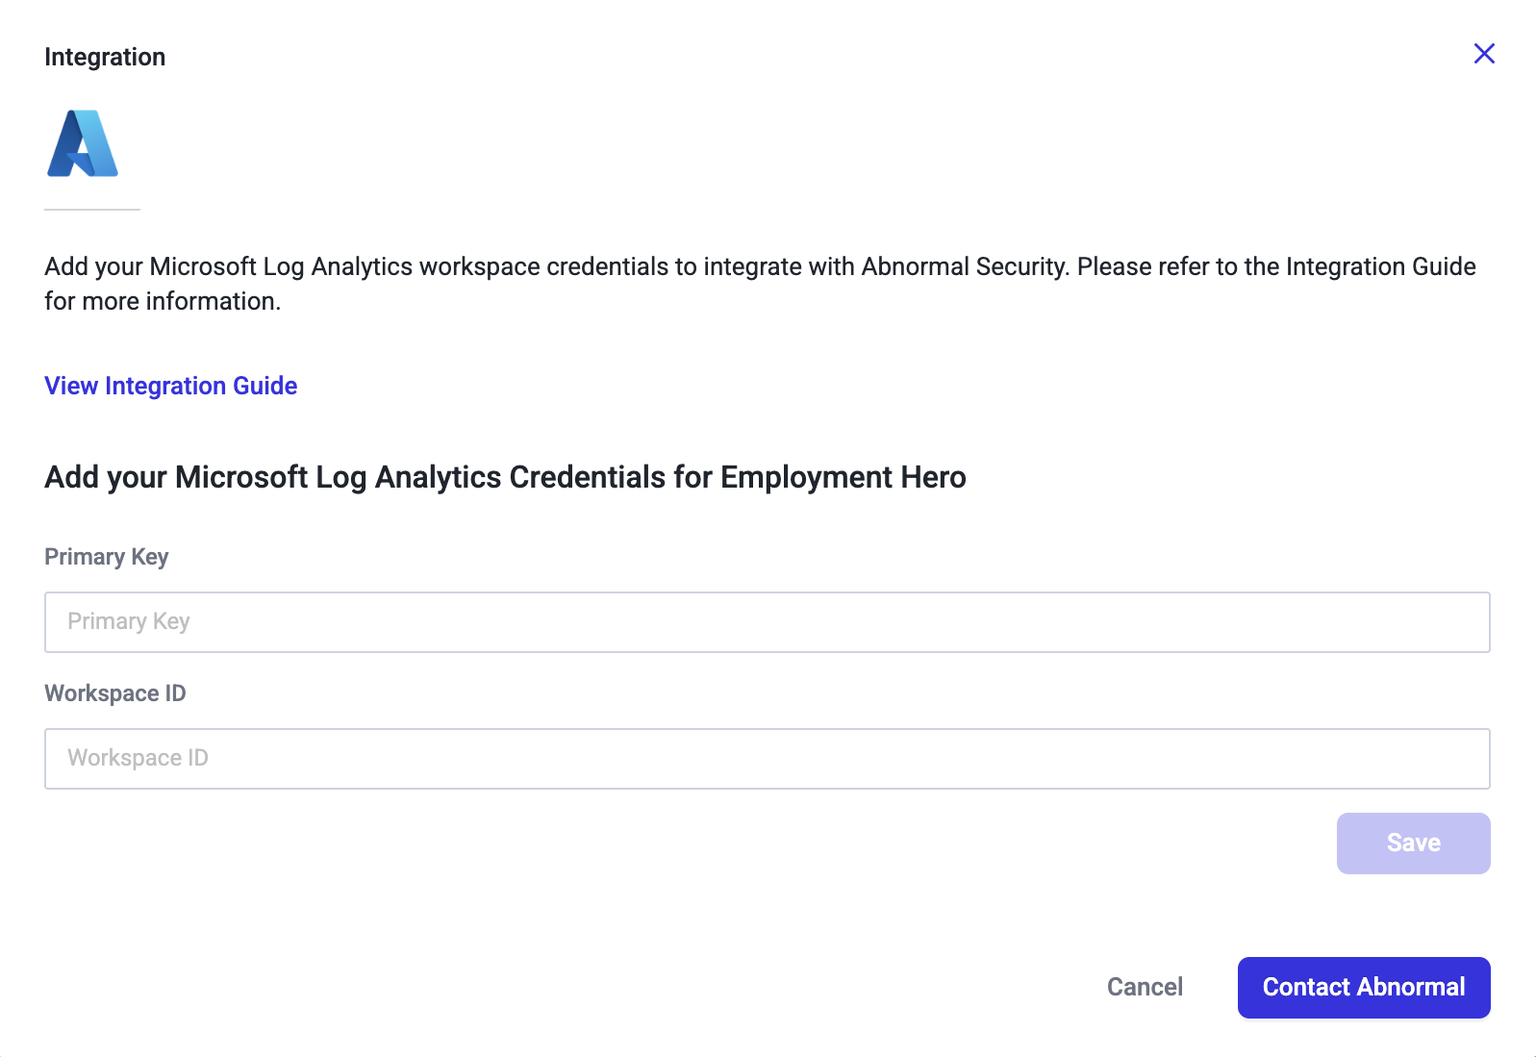
Task: Click Integration Guide text in the description paragraph
Action: click(1380, 267)
